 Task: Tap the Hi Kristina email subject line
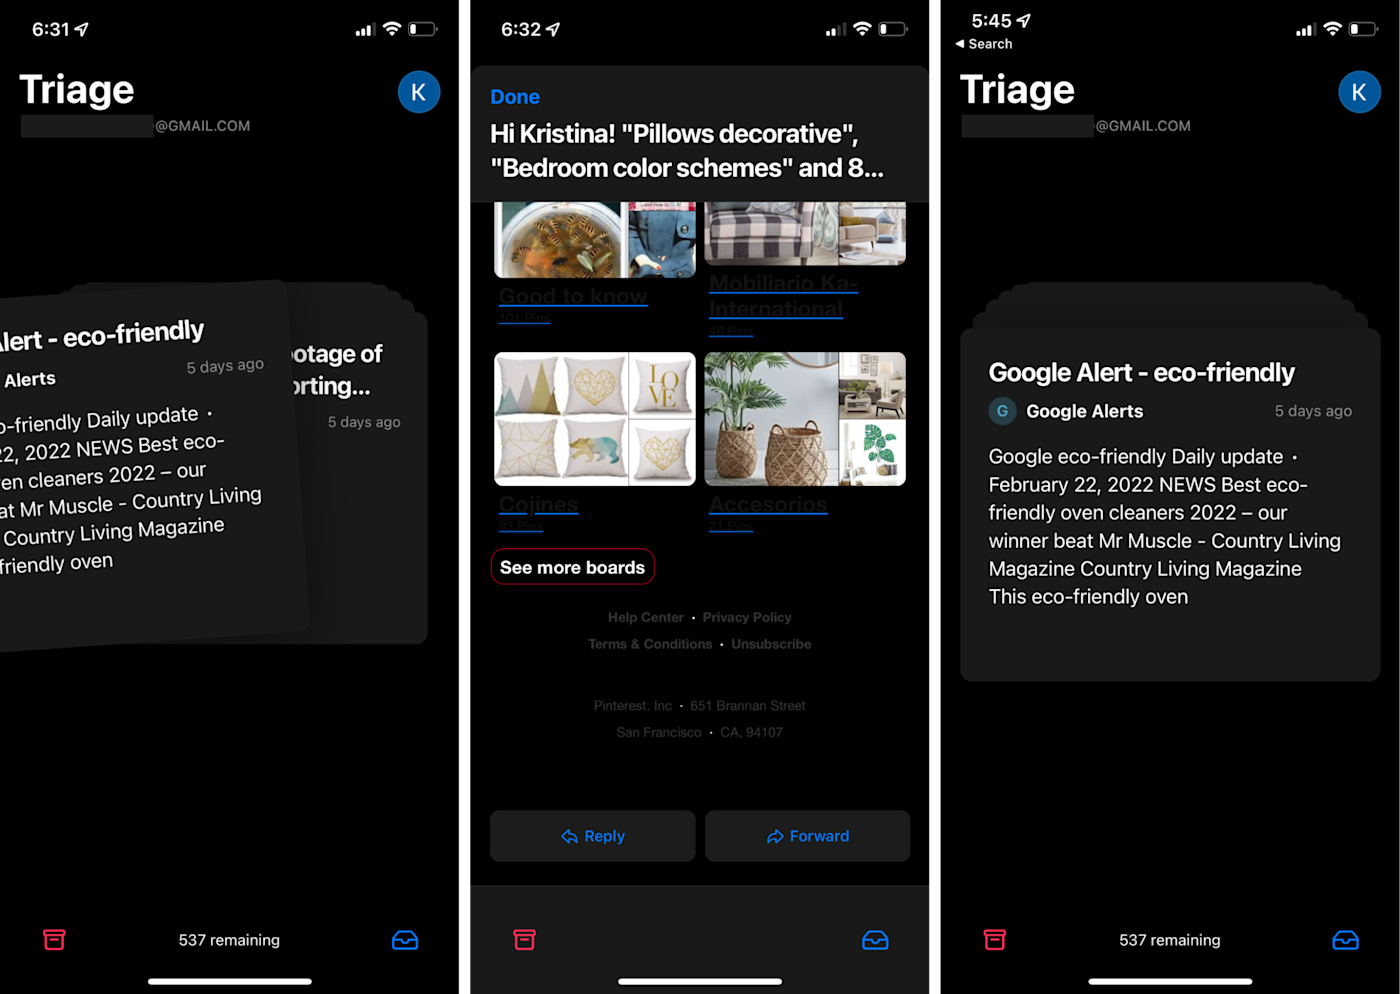(687, 151)
